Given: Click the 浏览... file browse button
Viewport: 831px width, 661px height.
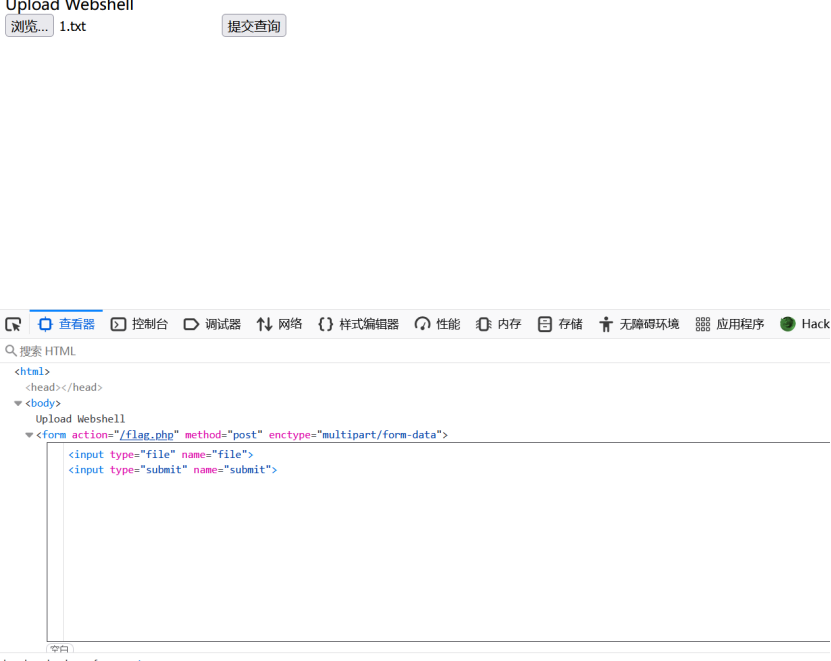Looking at the screenshot, I should [x=29, y=26].
